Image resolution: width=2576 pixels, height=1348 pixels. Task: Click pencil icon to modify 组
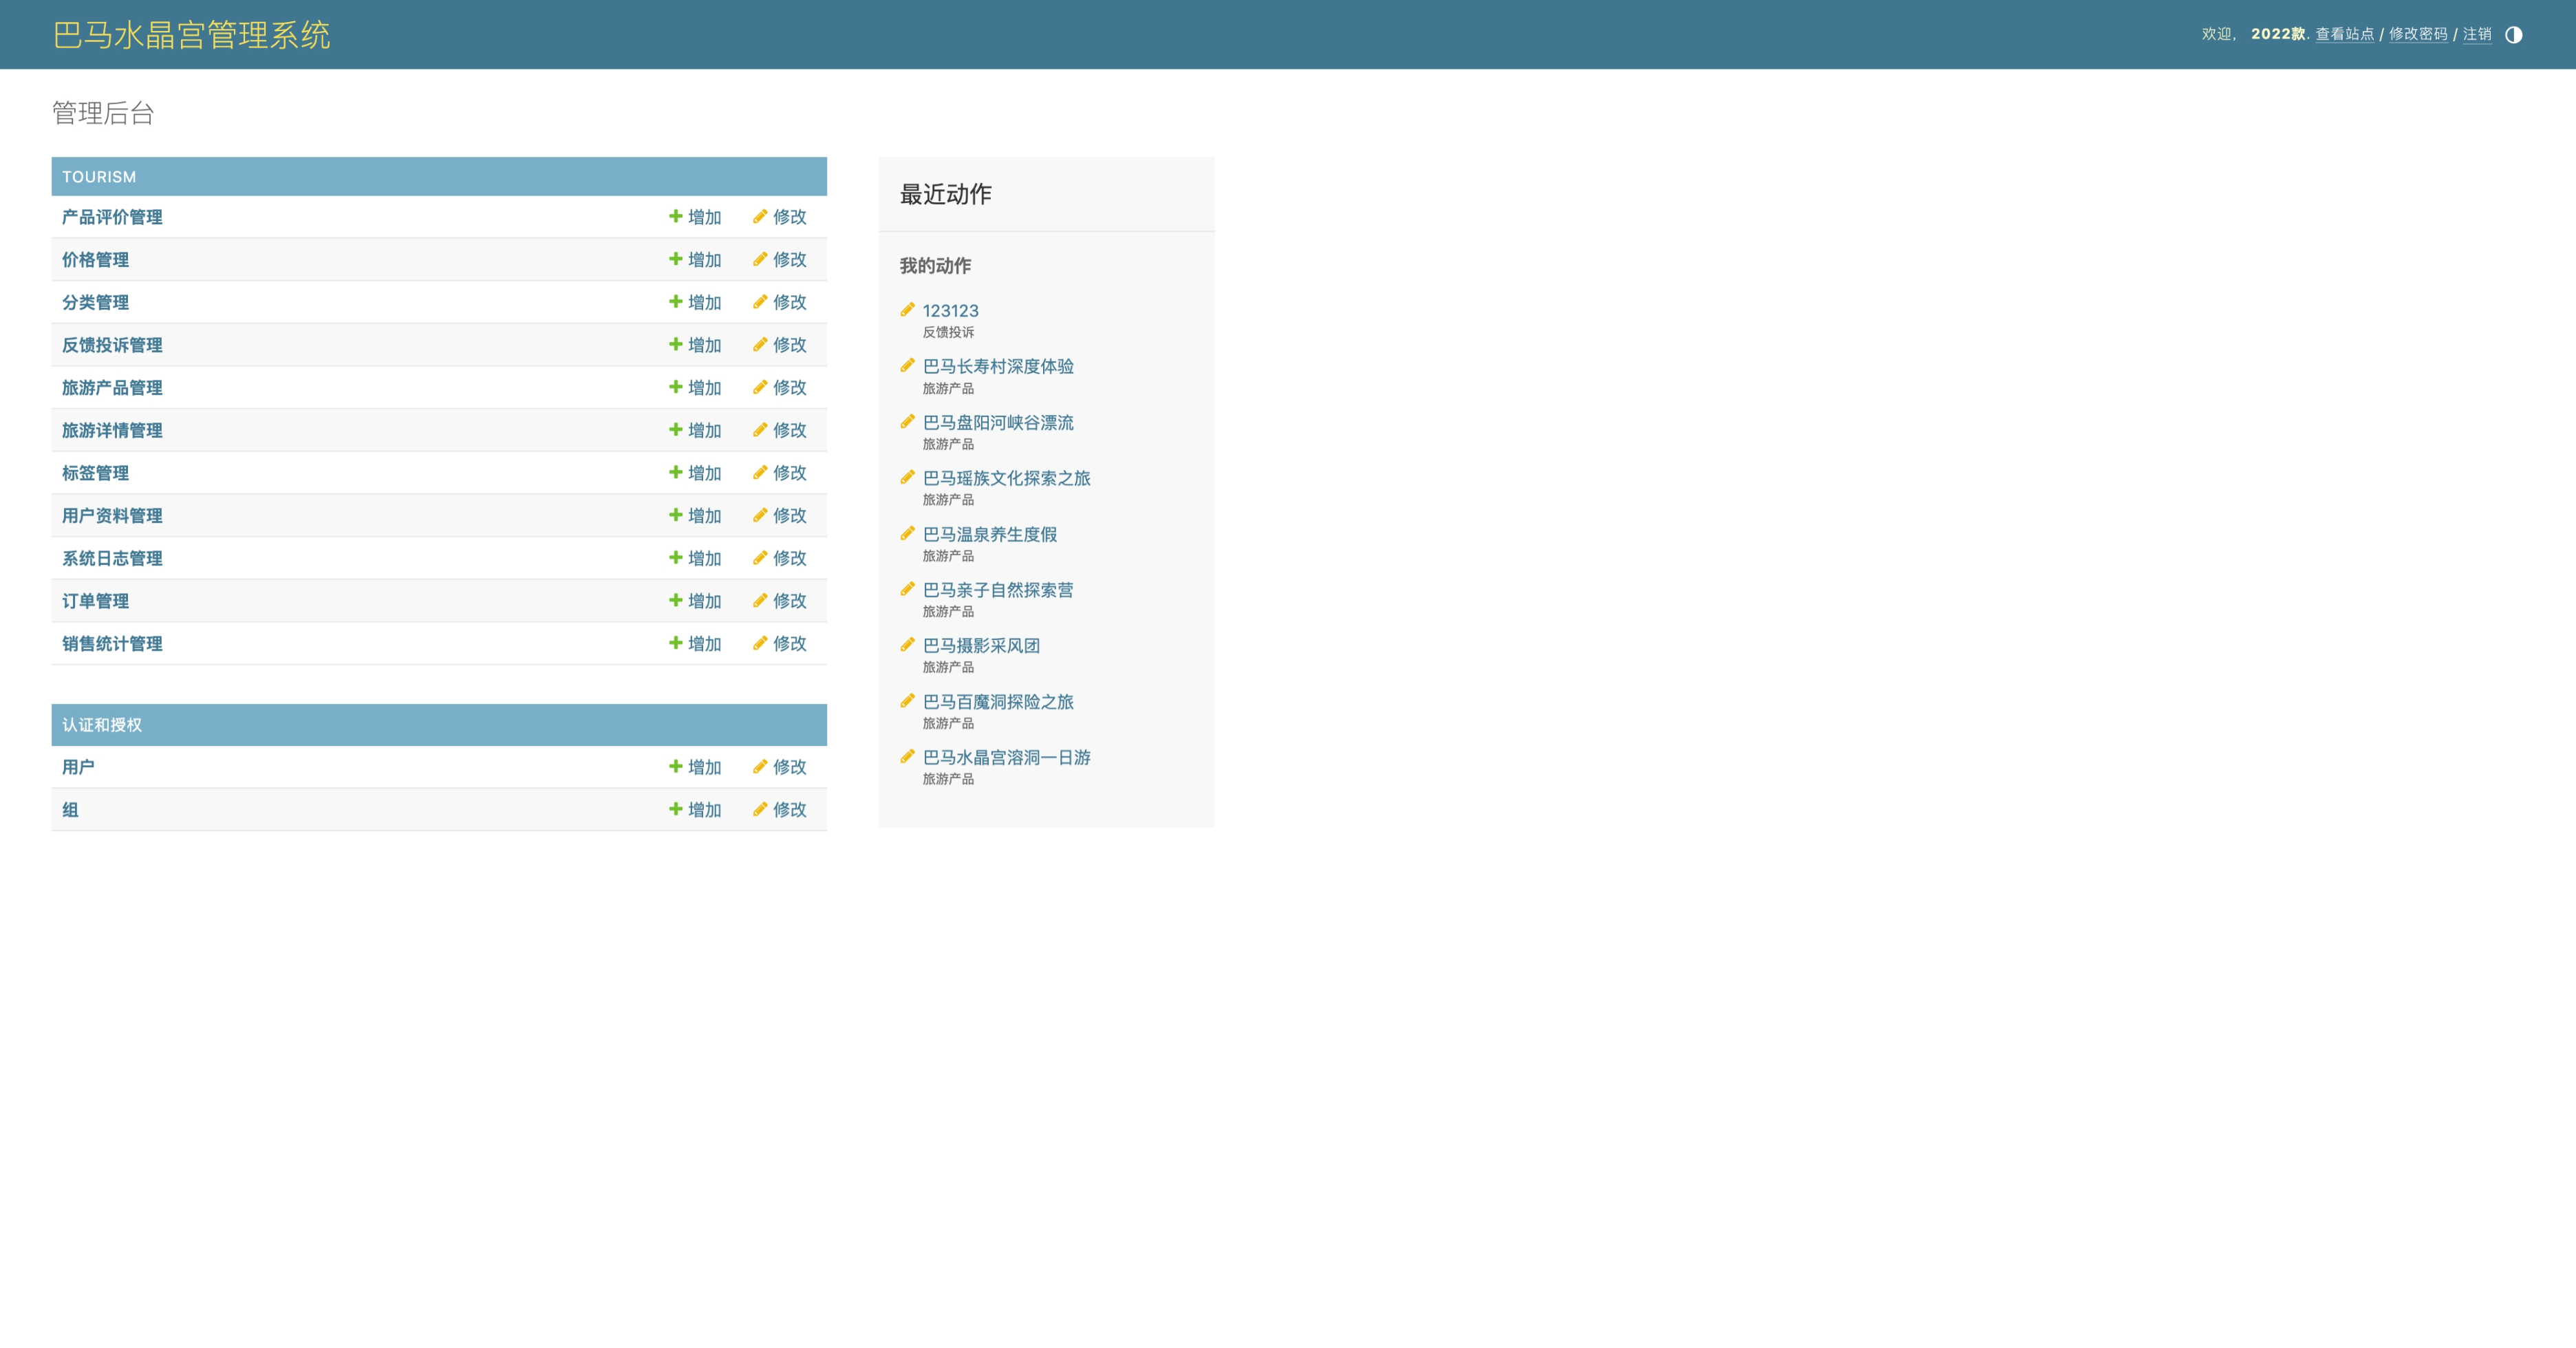coord(760,809)
